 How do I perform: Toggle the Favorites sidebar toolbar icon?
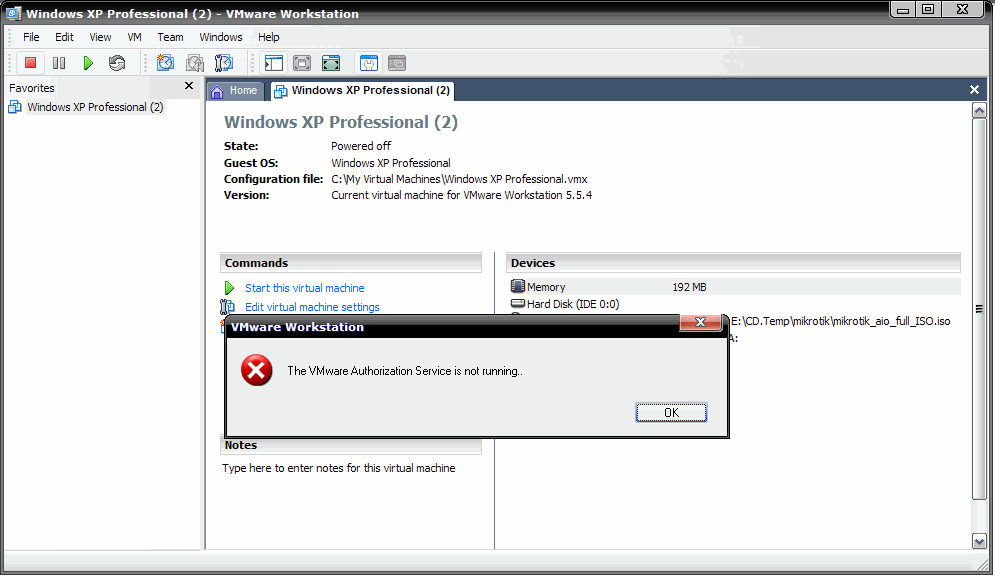pos(274,63)
